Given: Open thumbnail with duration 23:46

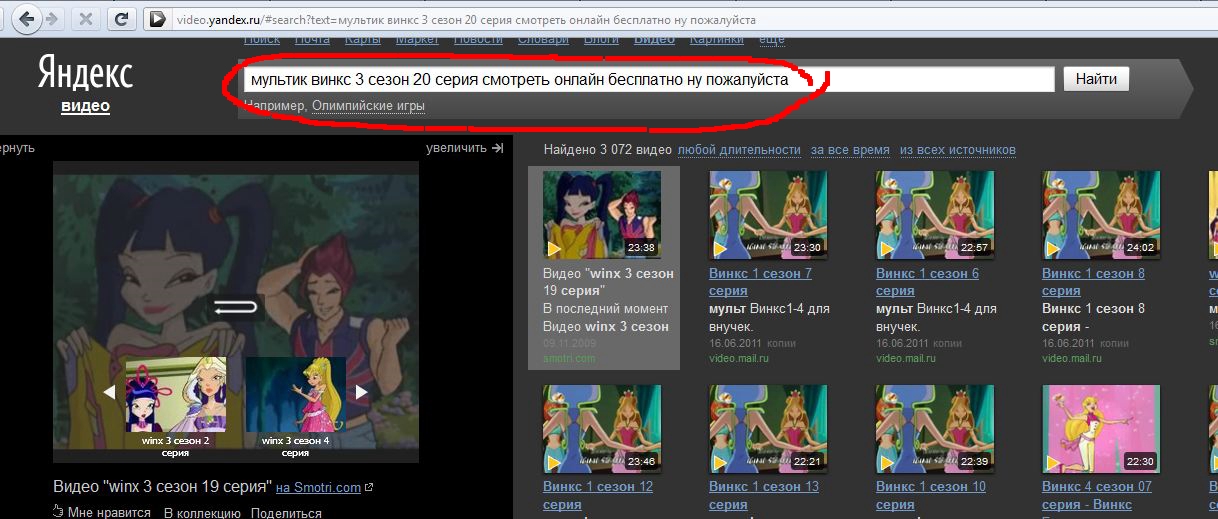Looking at the screenshot, I should tap(602, 428).
